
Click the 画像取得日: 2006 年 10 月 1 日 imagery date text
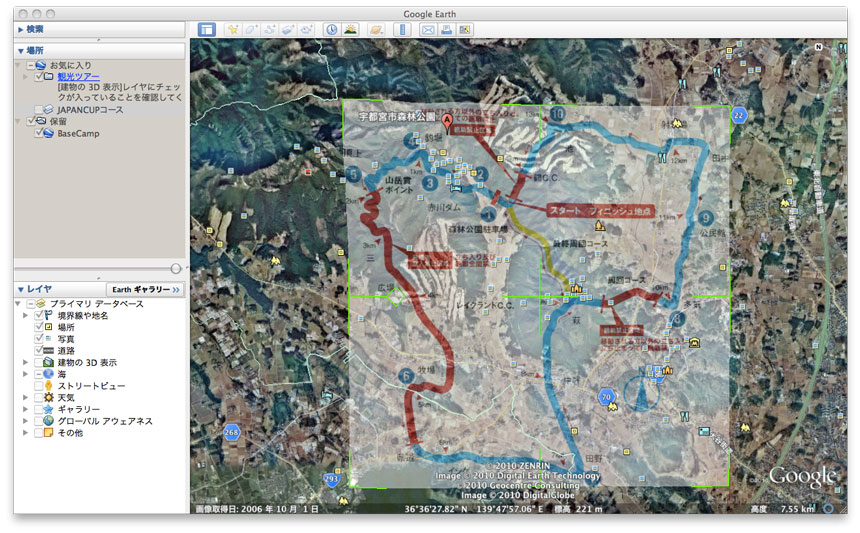pos(257,509)
